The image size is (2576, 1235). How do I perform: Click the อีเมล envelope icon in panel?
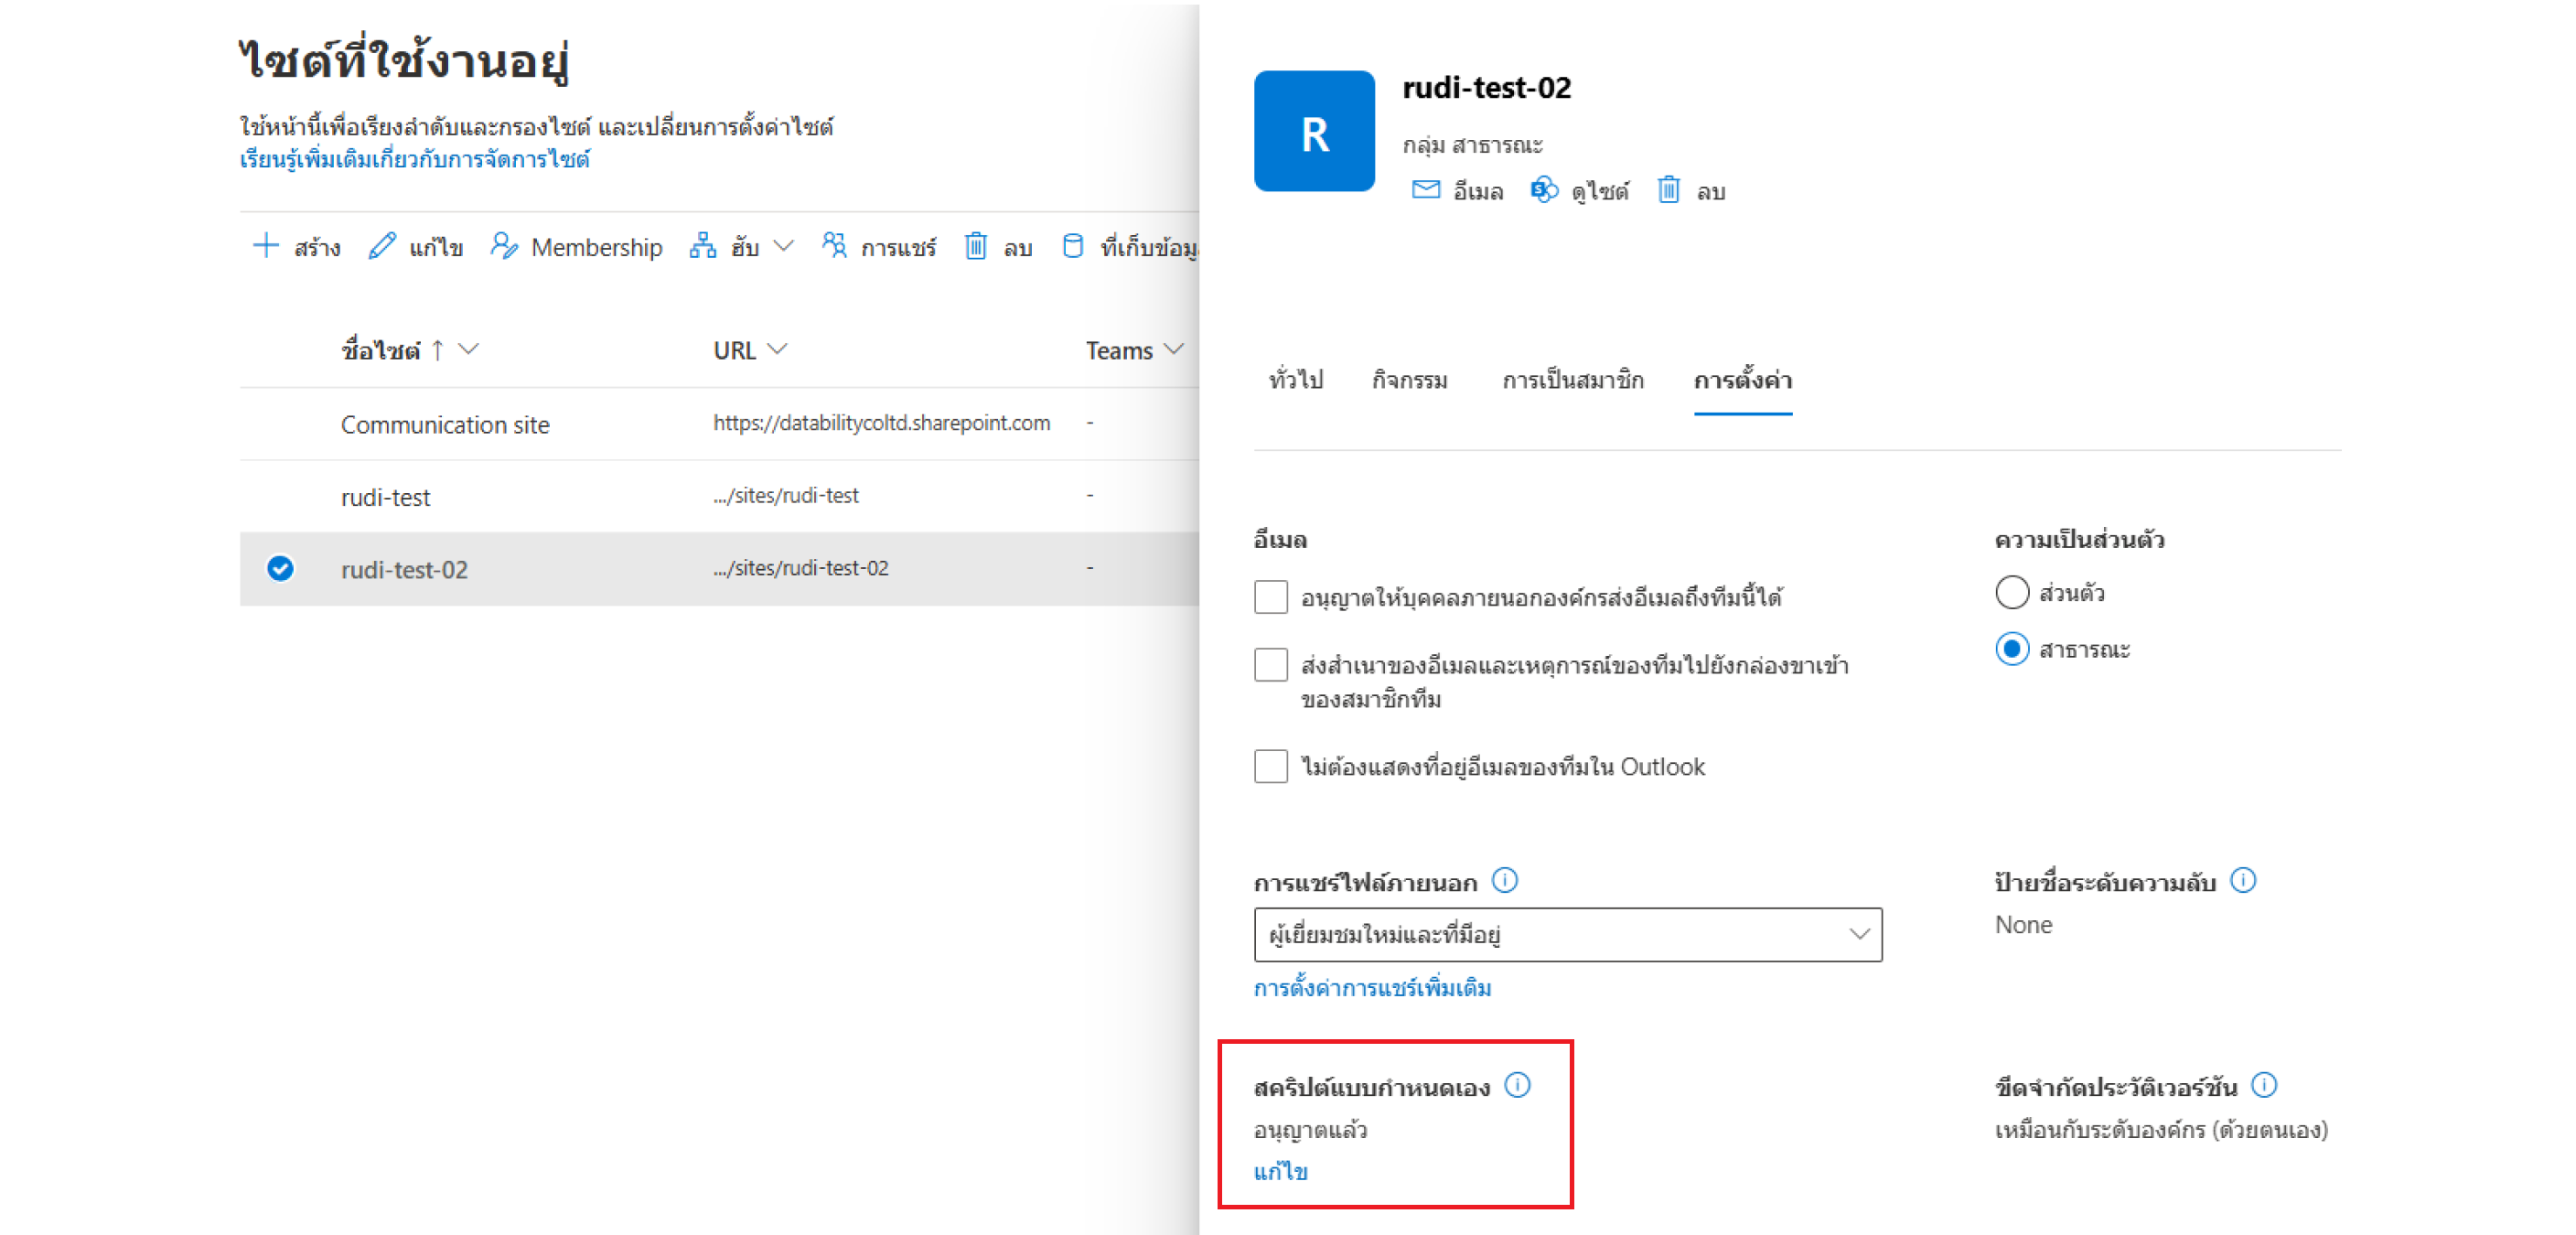pyautogui.click(x=1425, y=190)
